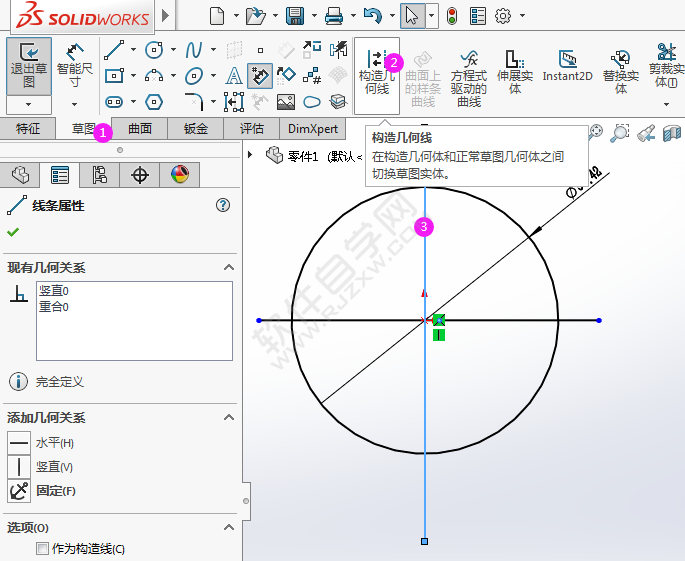Expand the 零件1 tree node arrow
The width and height of the screenshot is (685, 561).
[251, 154]
